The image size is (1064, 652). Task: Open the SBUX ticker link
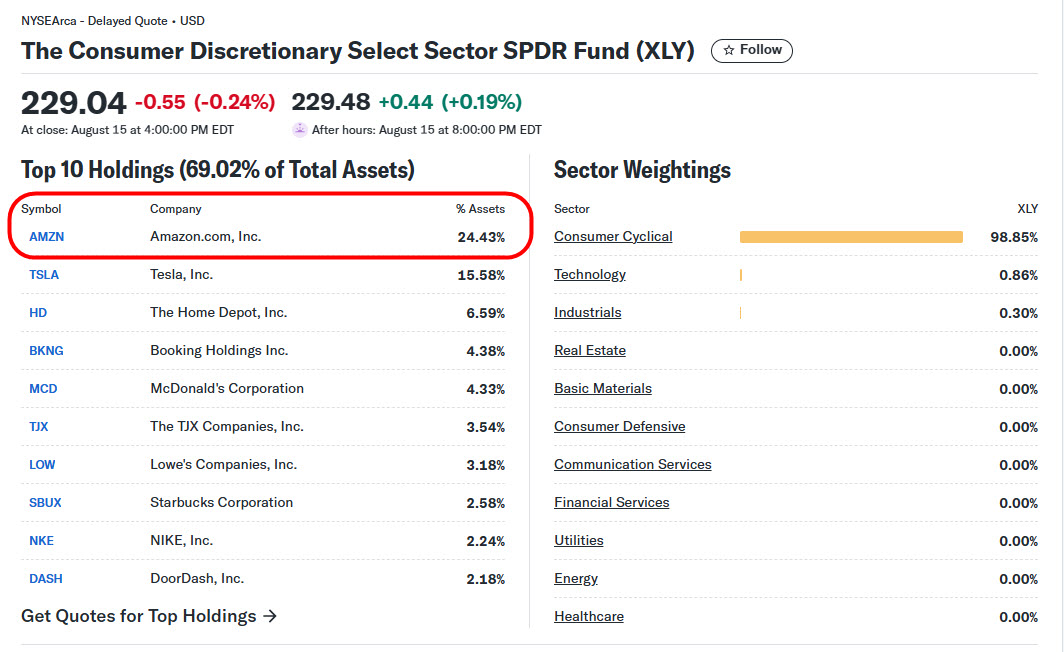(x=45, y=503)
